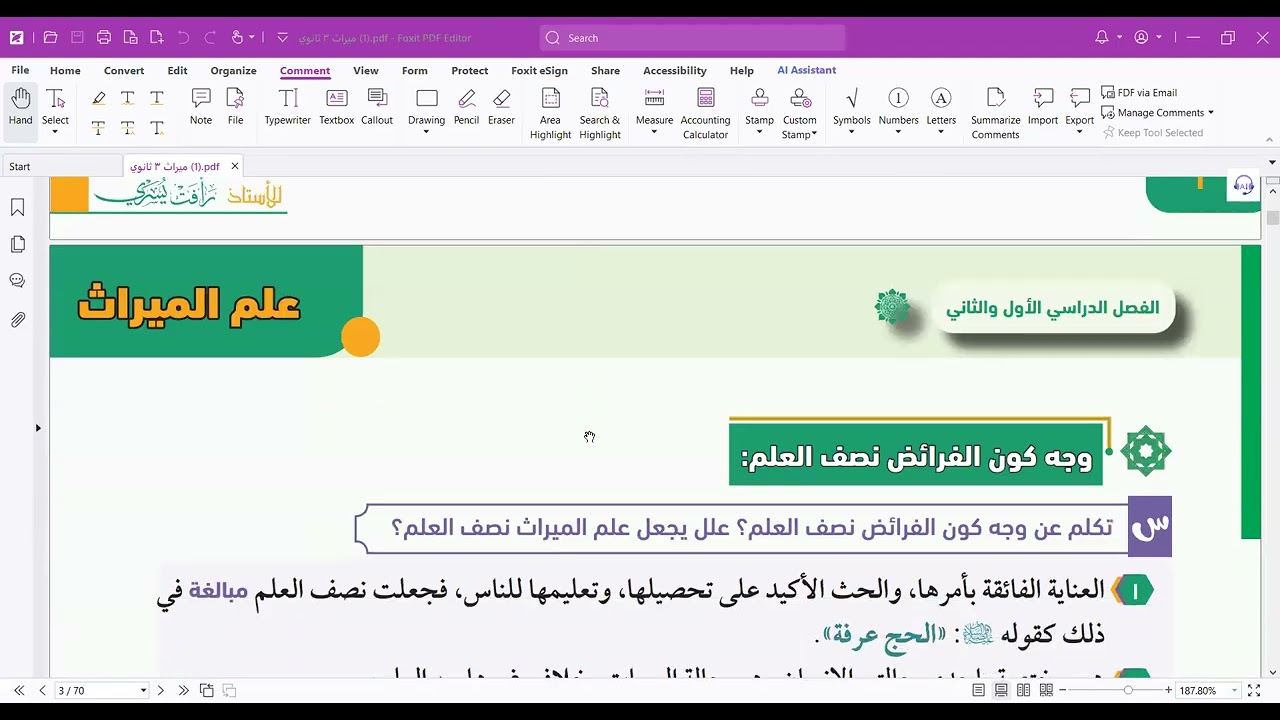1280x720 pixels.
Task: Open the File menu
Action: pos(20,71)
